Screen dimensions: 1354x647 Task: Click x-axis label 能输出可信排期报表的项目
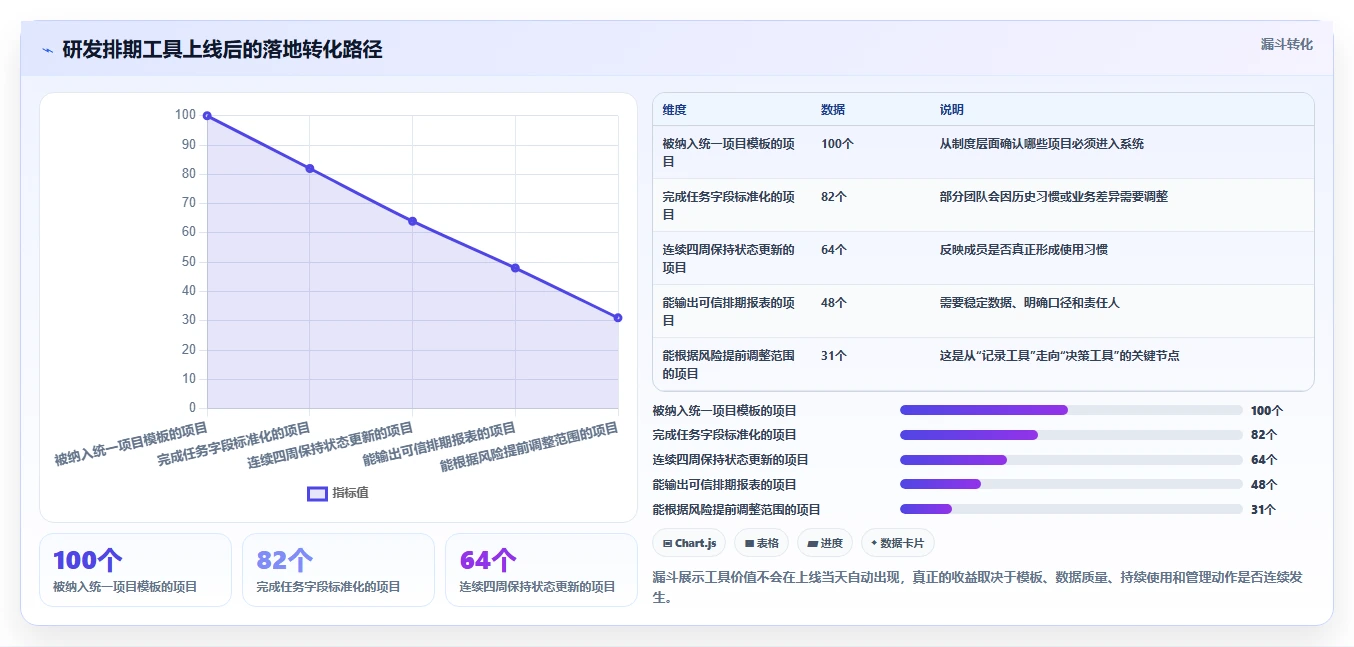(x=440, y=446)
